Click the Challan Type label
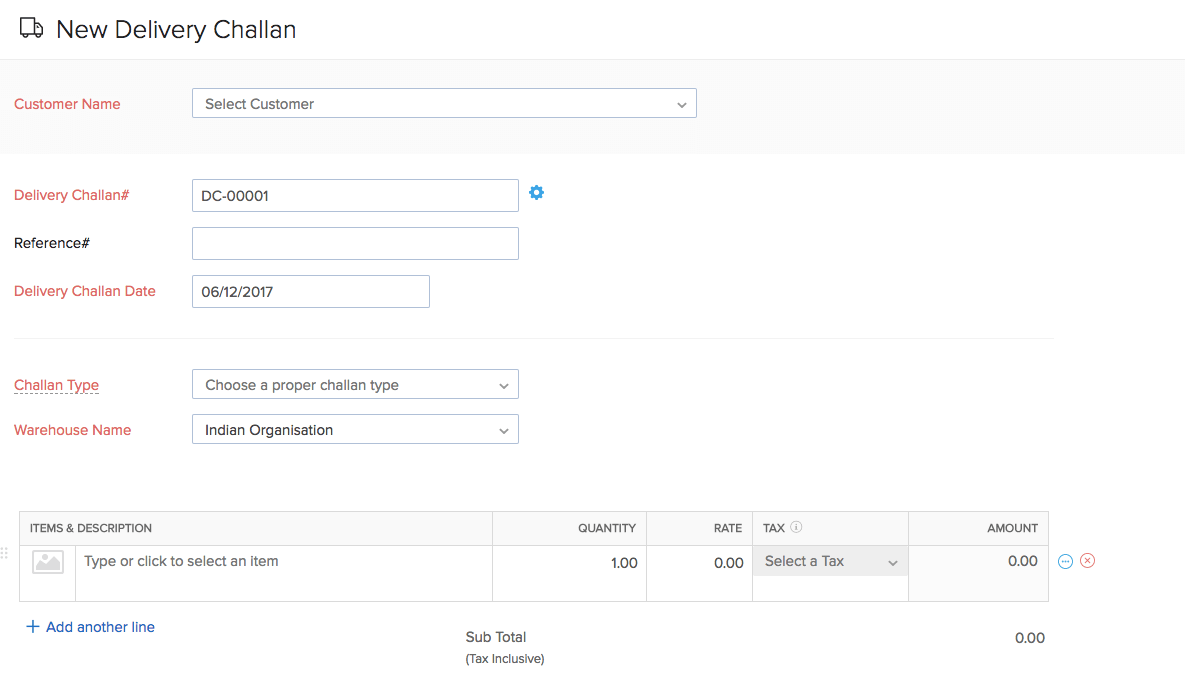The height and width of the screenshot is (681, 1185). pos(56,385)
